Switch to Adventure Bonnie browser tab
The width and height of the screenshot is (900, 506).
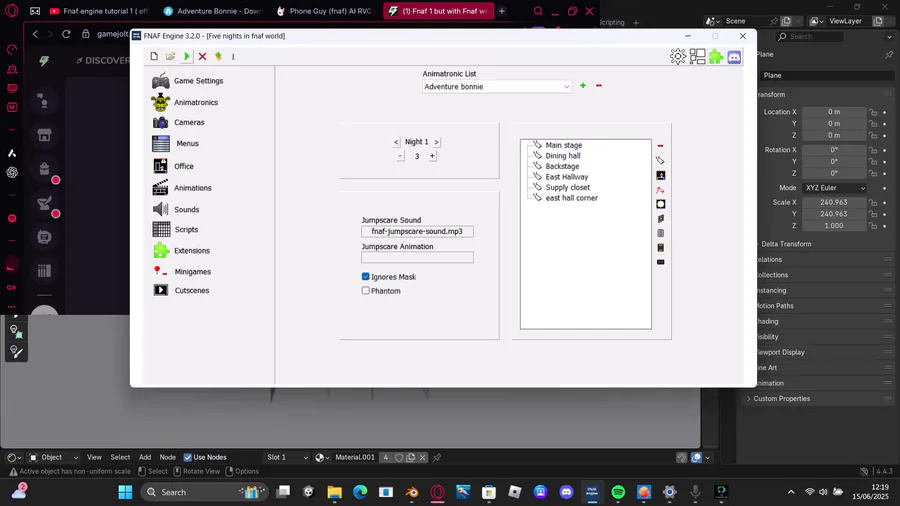(213, 11)
